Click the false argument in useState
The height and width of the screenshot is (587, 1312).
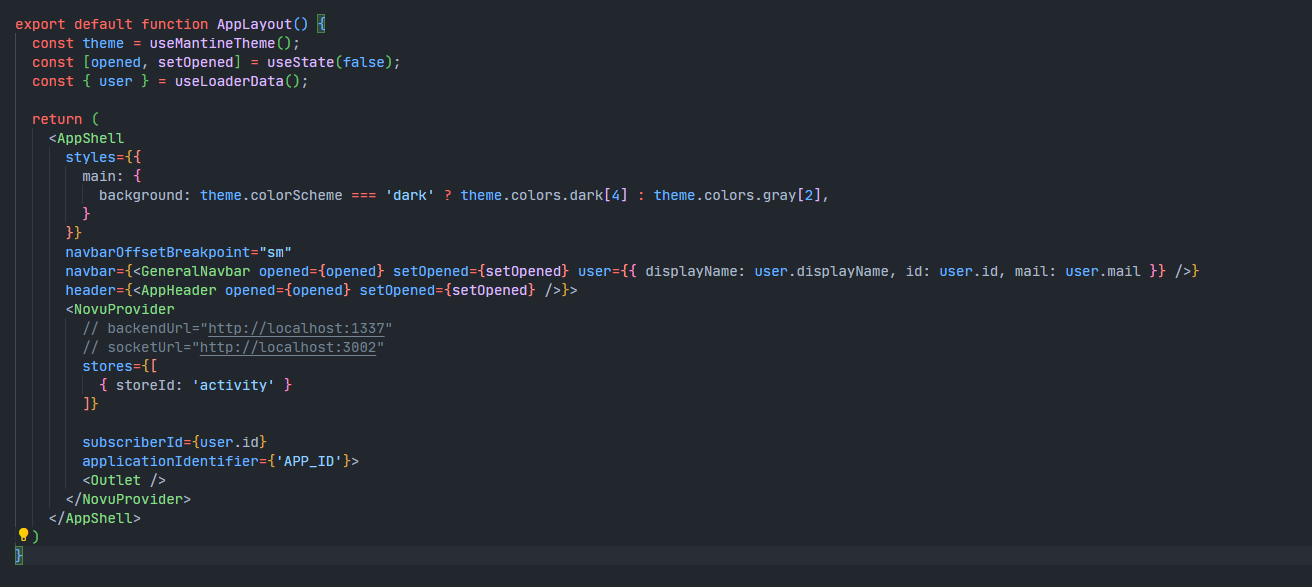[x=364, y=62]
